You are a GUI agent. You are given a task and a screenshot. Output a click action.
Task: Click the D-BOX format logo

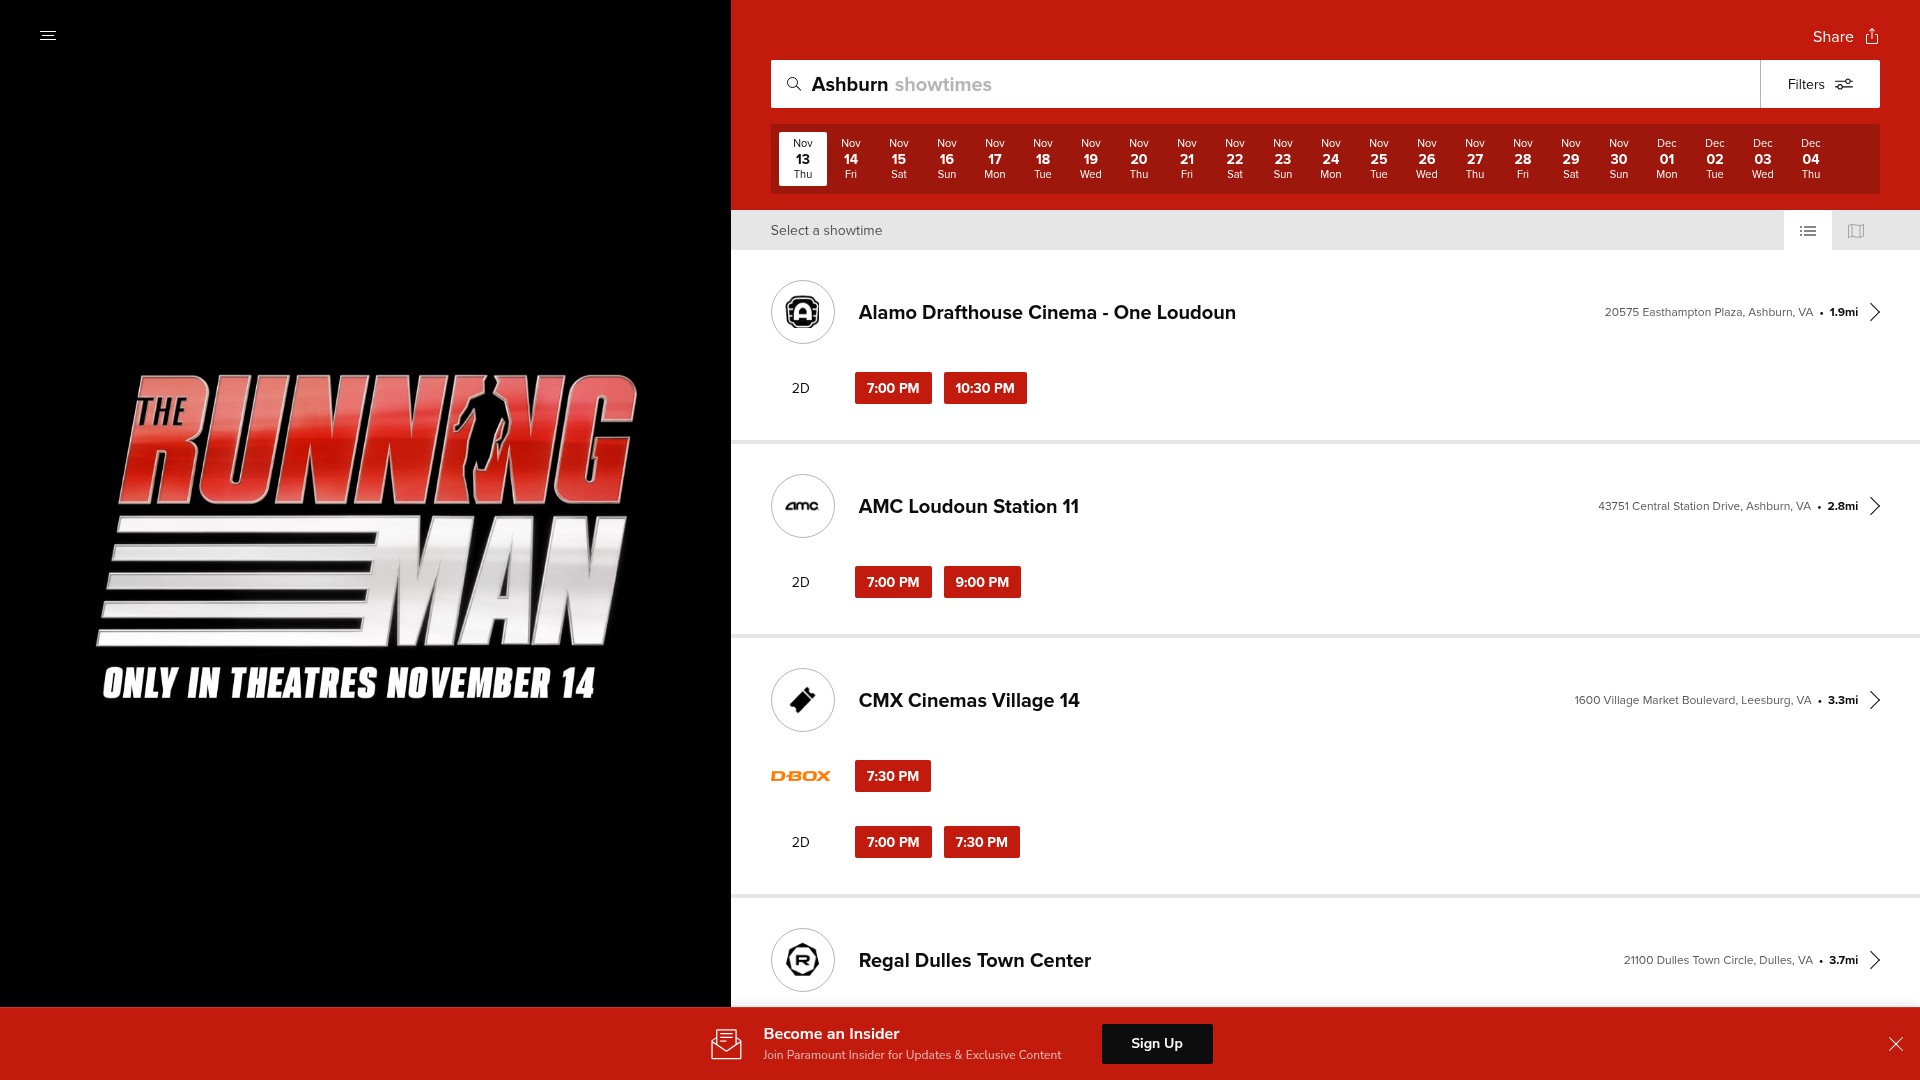801,776
